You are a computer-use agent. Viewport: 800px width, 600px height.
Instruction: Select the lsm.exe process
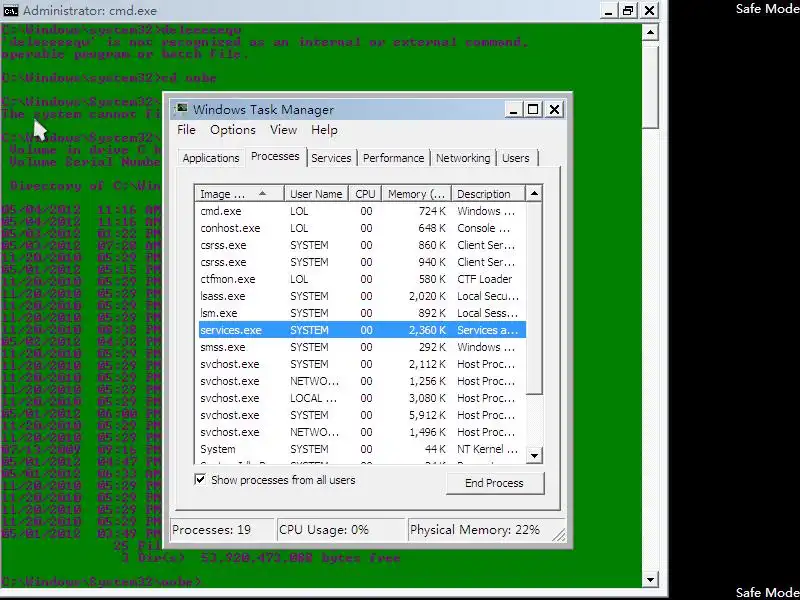pos(361,313)
